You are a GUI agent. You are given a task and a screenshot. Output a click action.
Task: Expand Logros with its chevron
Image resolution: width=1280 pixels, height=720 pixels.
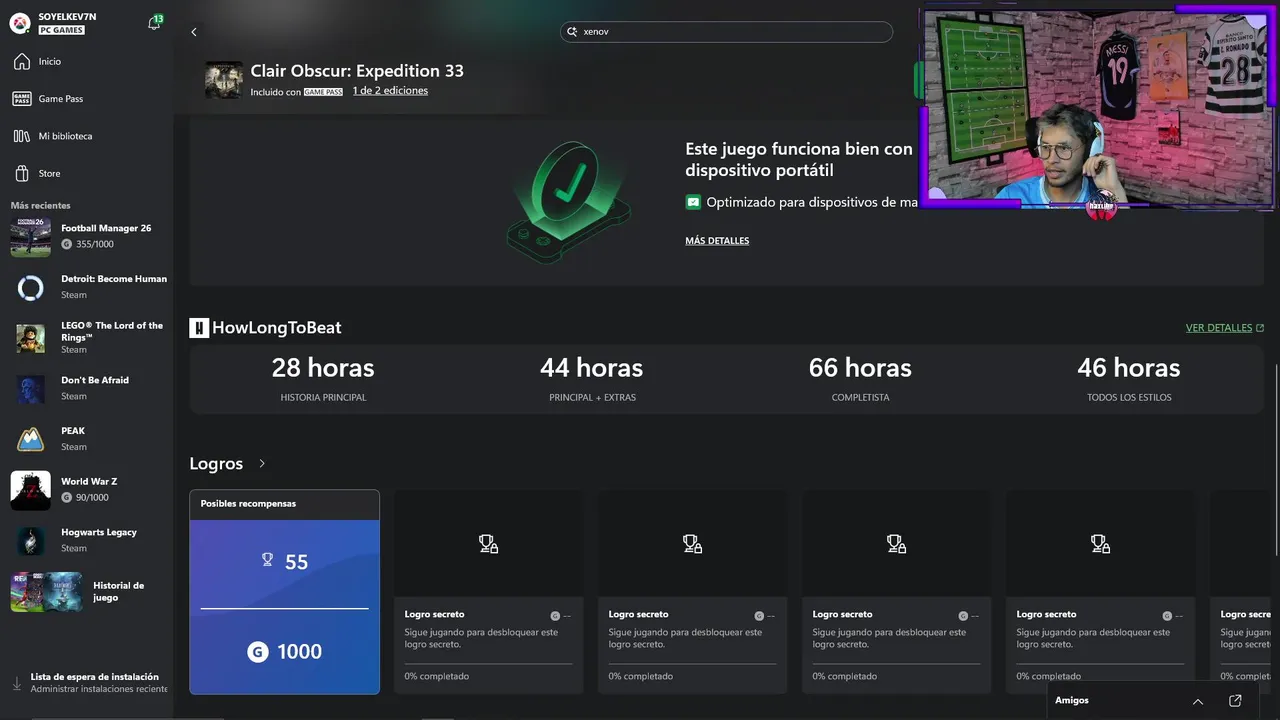point(262,464)
